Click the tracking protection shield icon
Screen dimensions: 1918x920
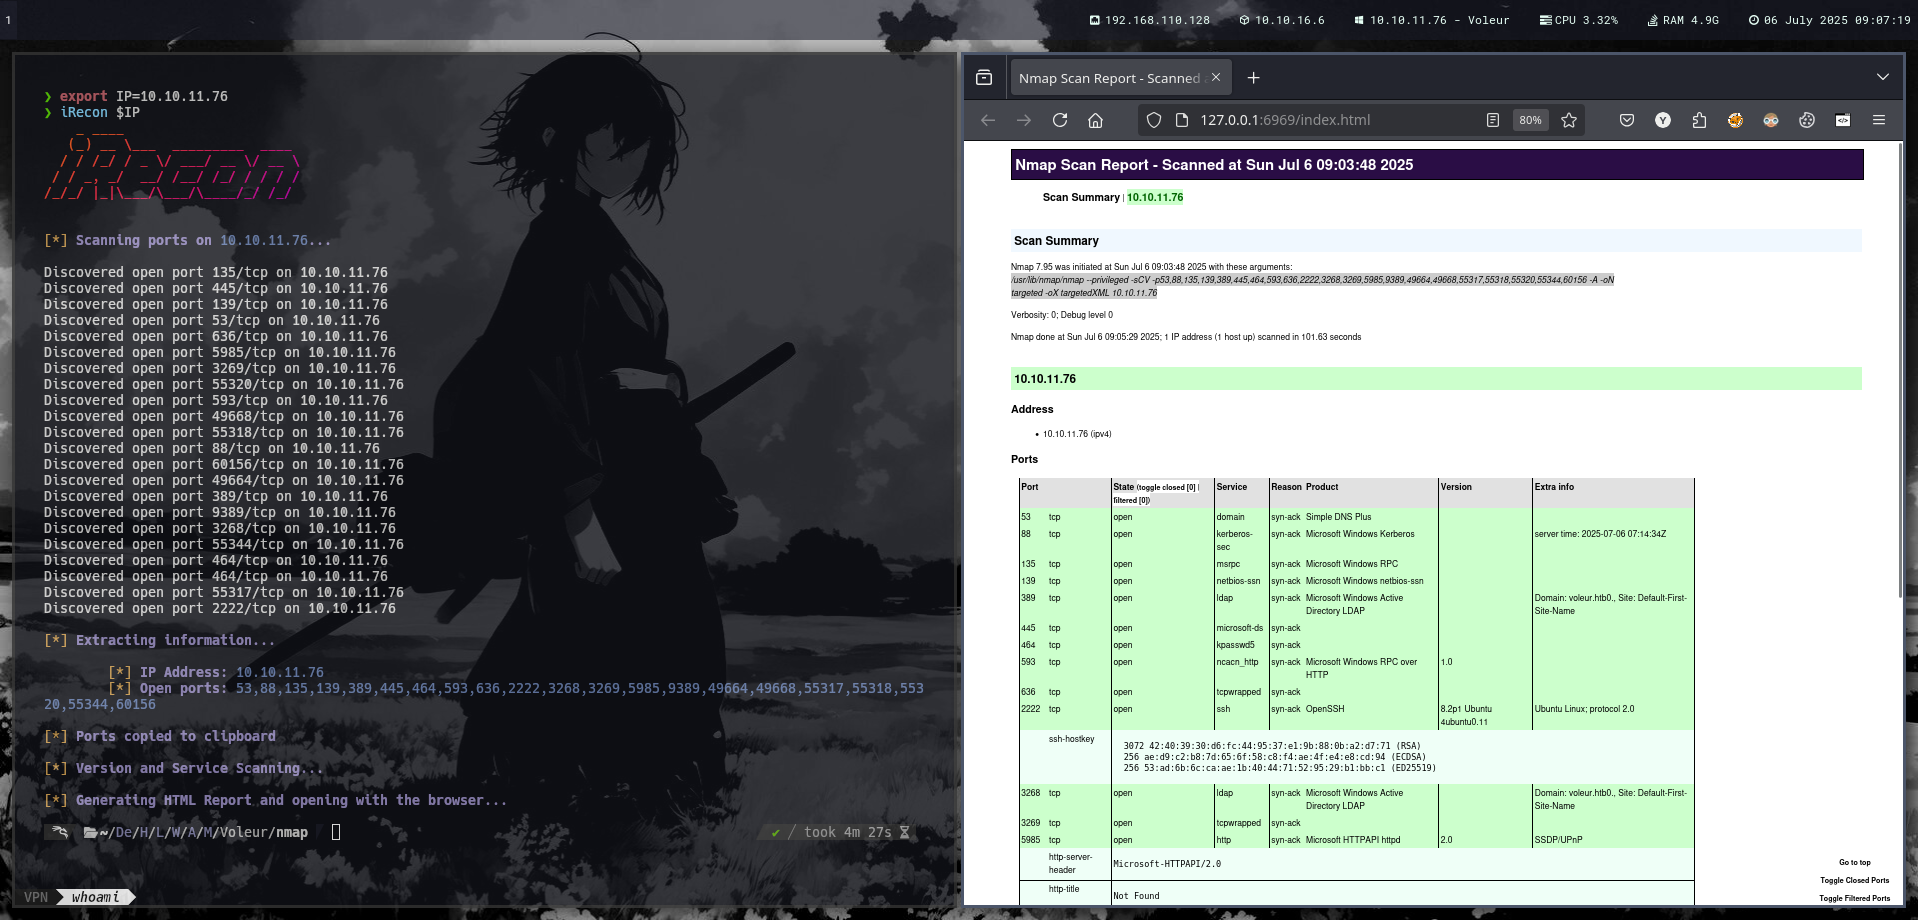[1154, 120]
